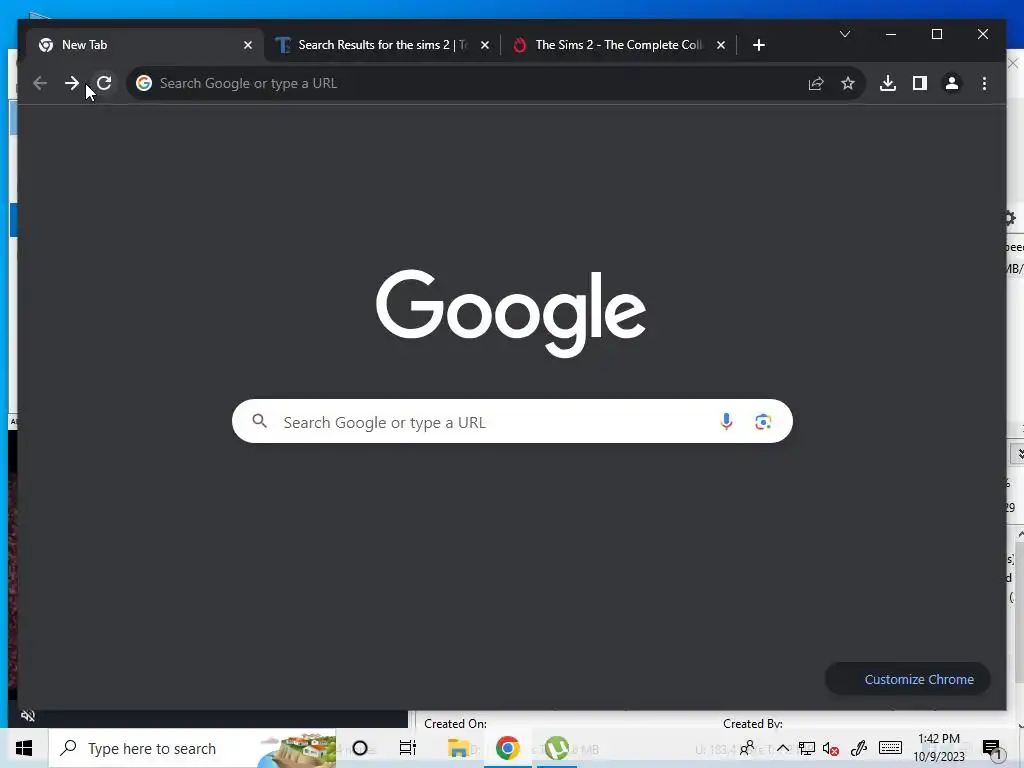Expand the tab search chevron
The width and height of the screenshot is (1024, 768).
click(x=844, y=34)
